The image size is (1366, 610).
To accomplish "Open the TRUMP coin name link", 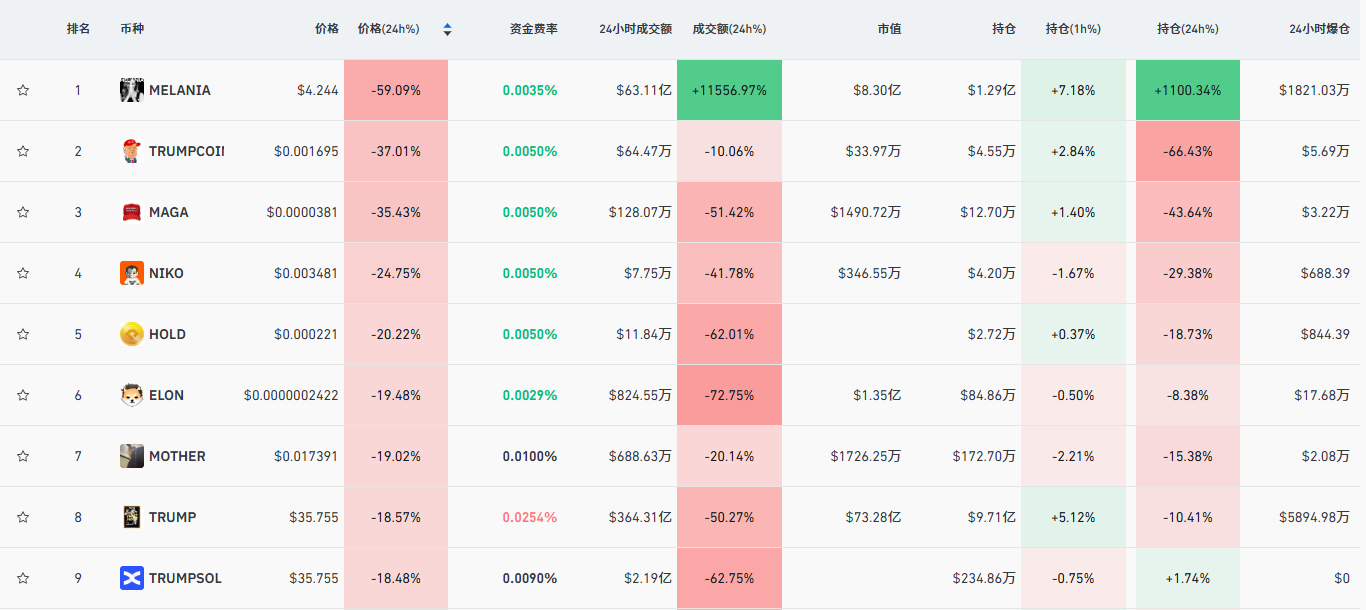I will coord(172,517).
